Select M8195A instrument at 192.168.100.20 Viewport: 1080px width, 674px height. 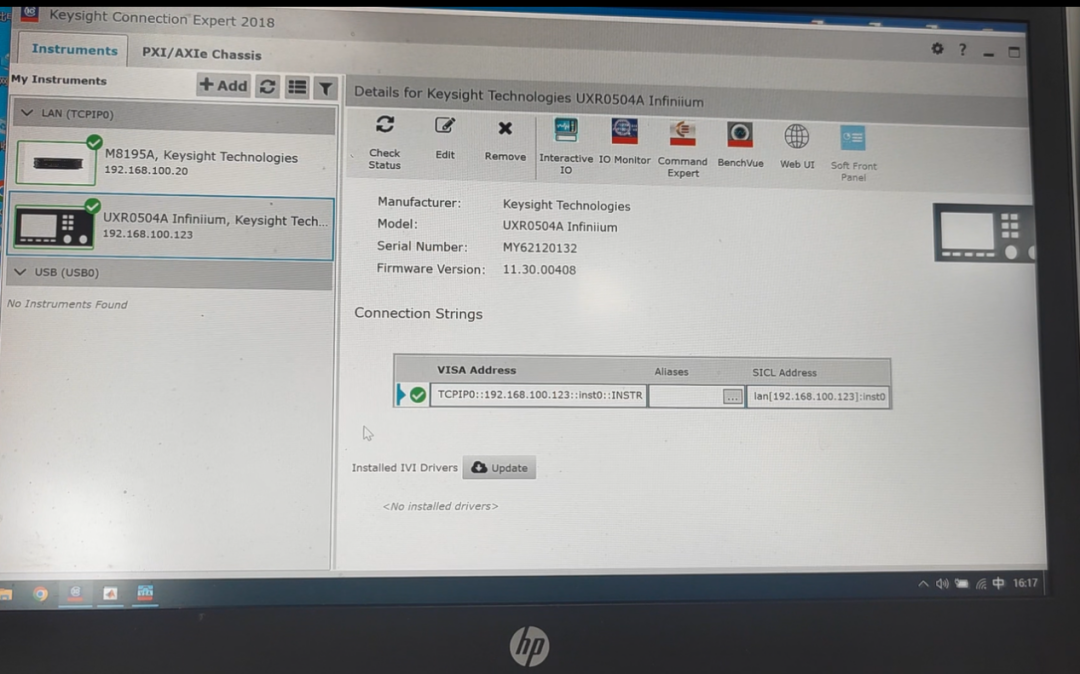coord(172,163)
